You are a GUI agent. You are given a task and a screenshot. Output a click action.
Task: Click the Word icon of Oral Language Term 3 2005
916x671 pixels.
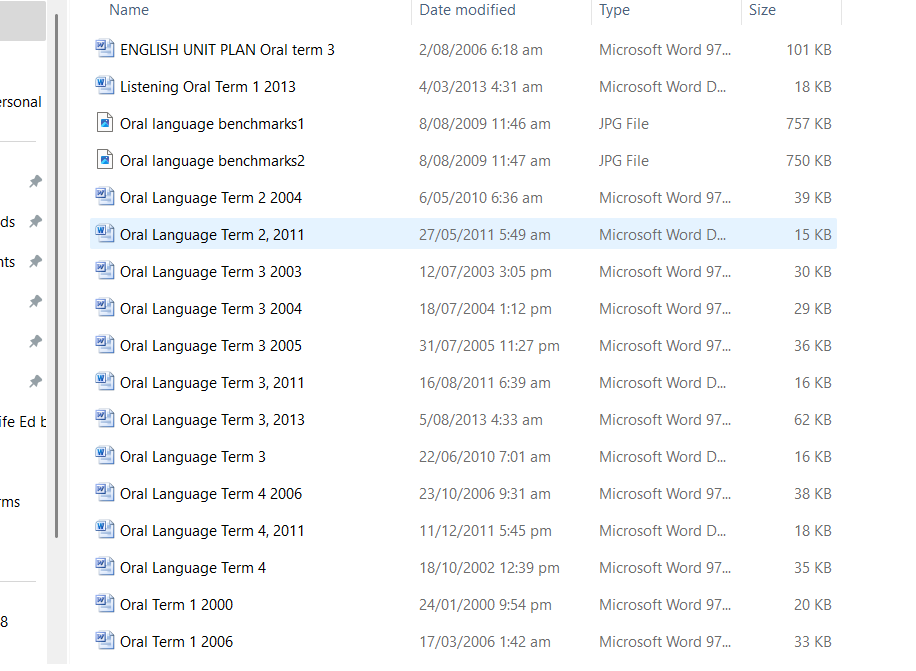pos(105,345)
